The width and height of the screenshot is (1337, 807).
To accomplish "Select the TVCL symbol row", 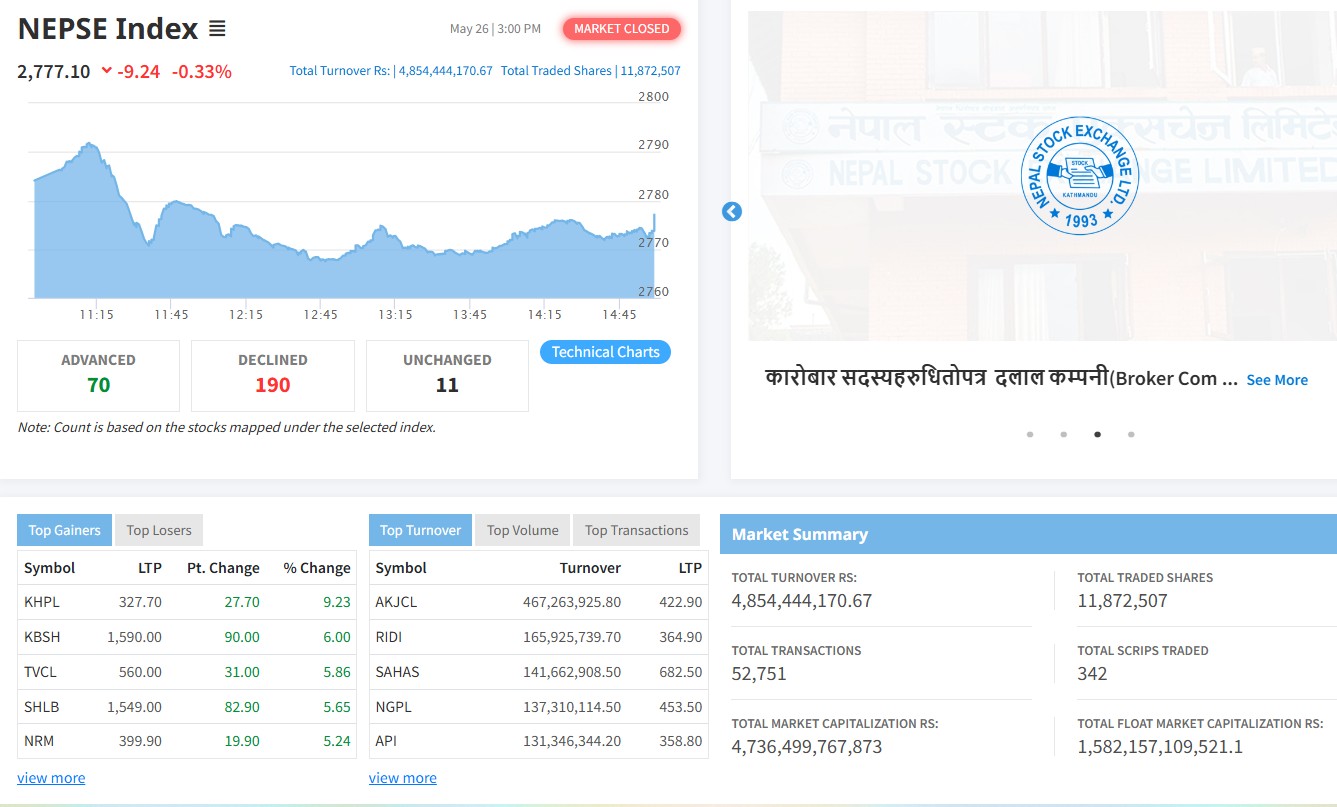I will (x=187, y=672).
